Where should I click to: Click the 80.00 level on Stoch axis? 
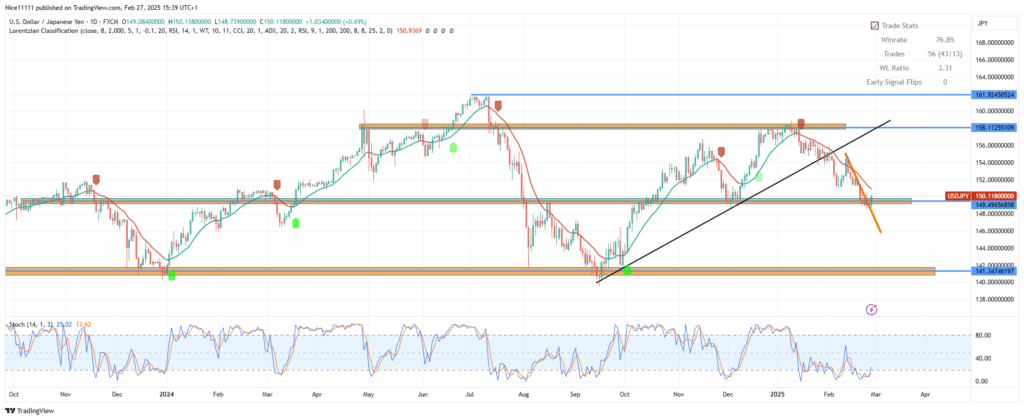tap(984, 335)
